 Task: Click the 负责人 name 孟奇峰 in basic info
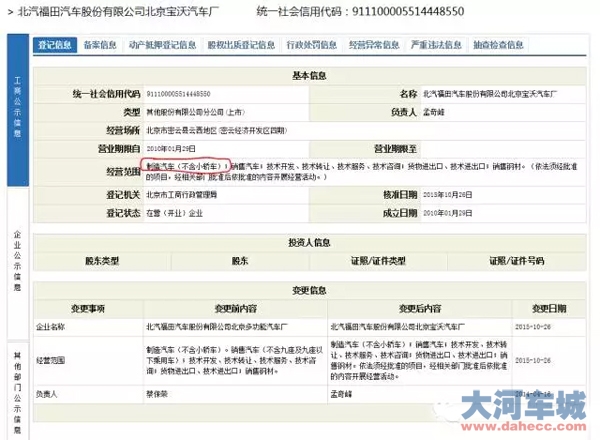[x=434, y=112]
